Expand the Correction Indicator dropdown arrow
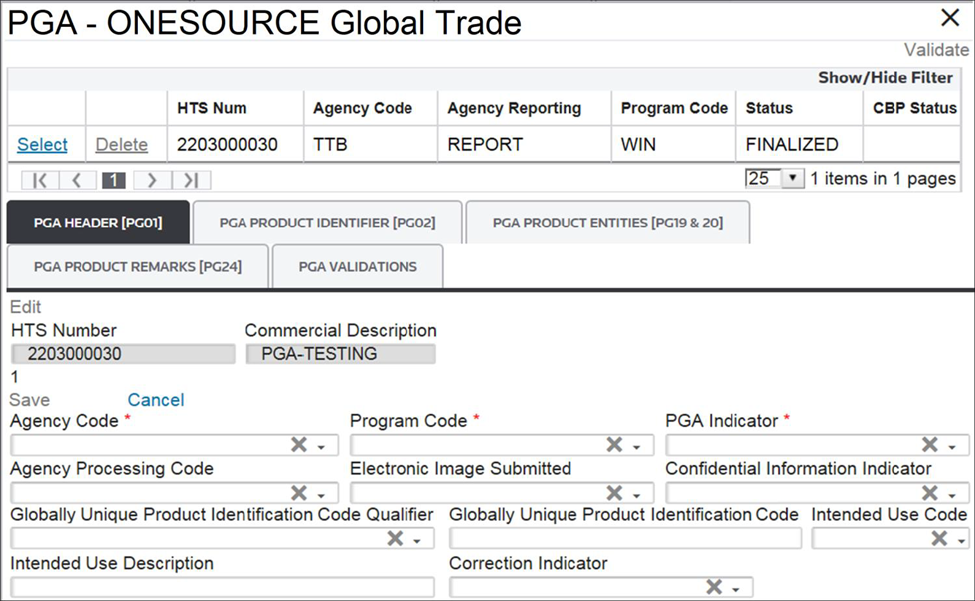The width and height of the screenshot is (975, 601). [736, 589]
